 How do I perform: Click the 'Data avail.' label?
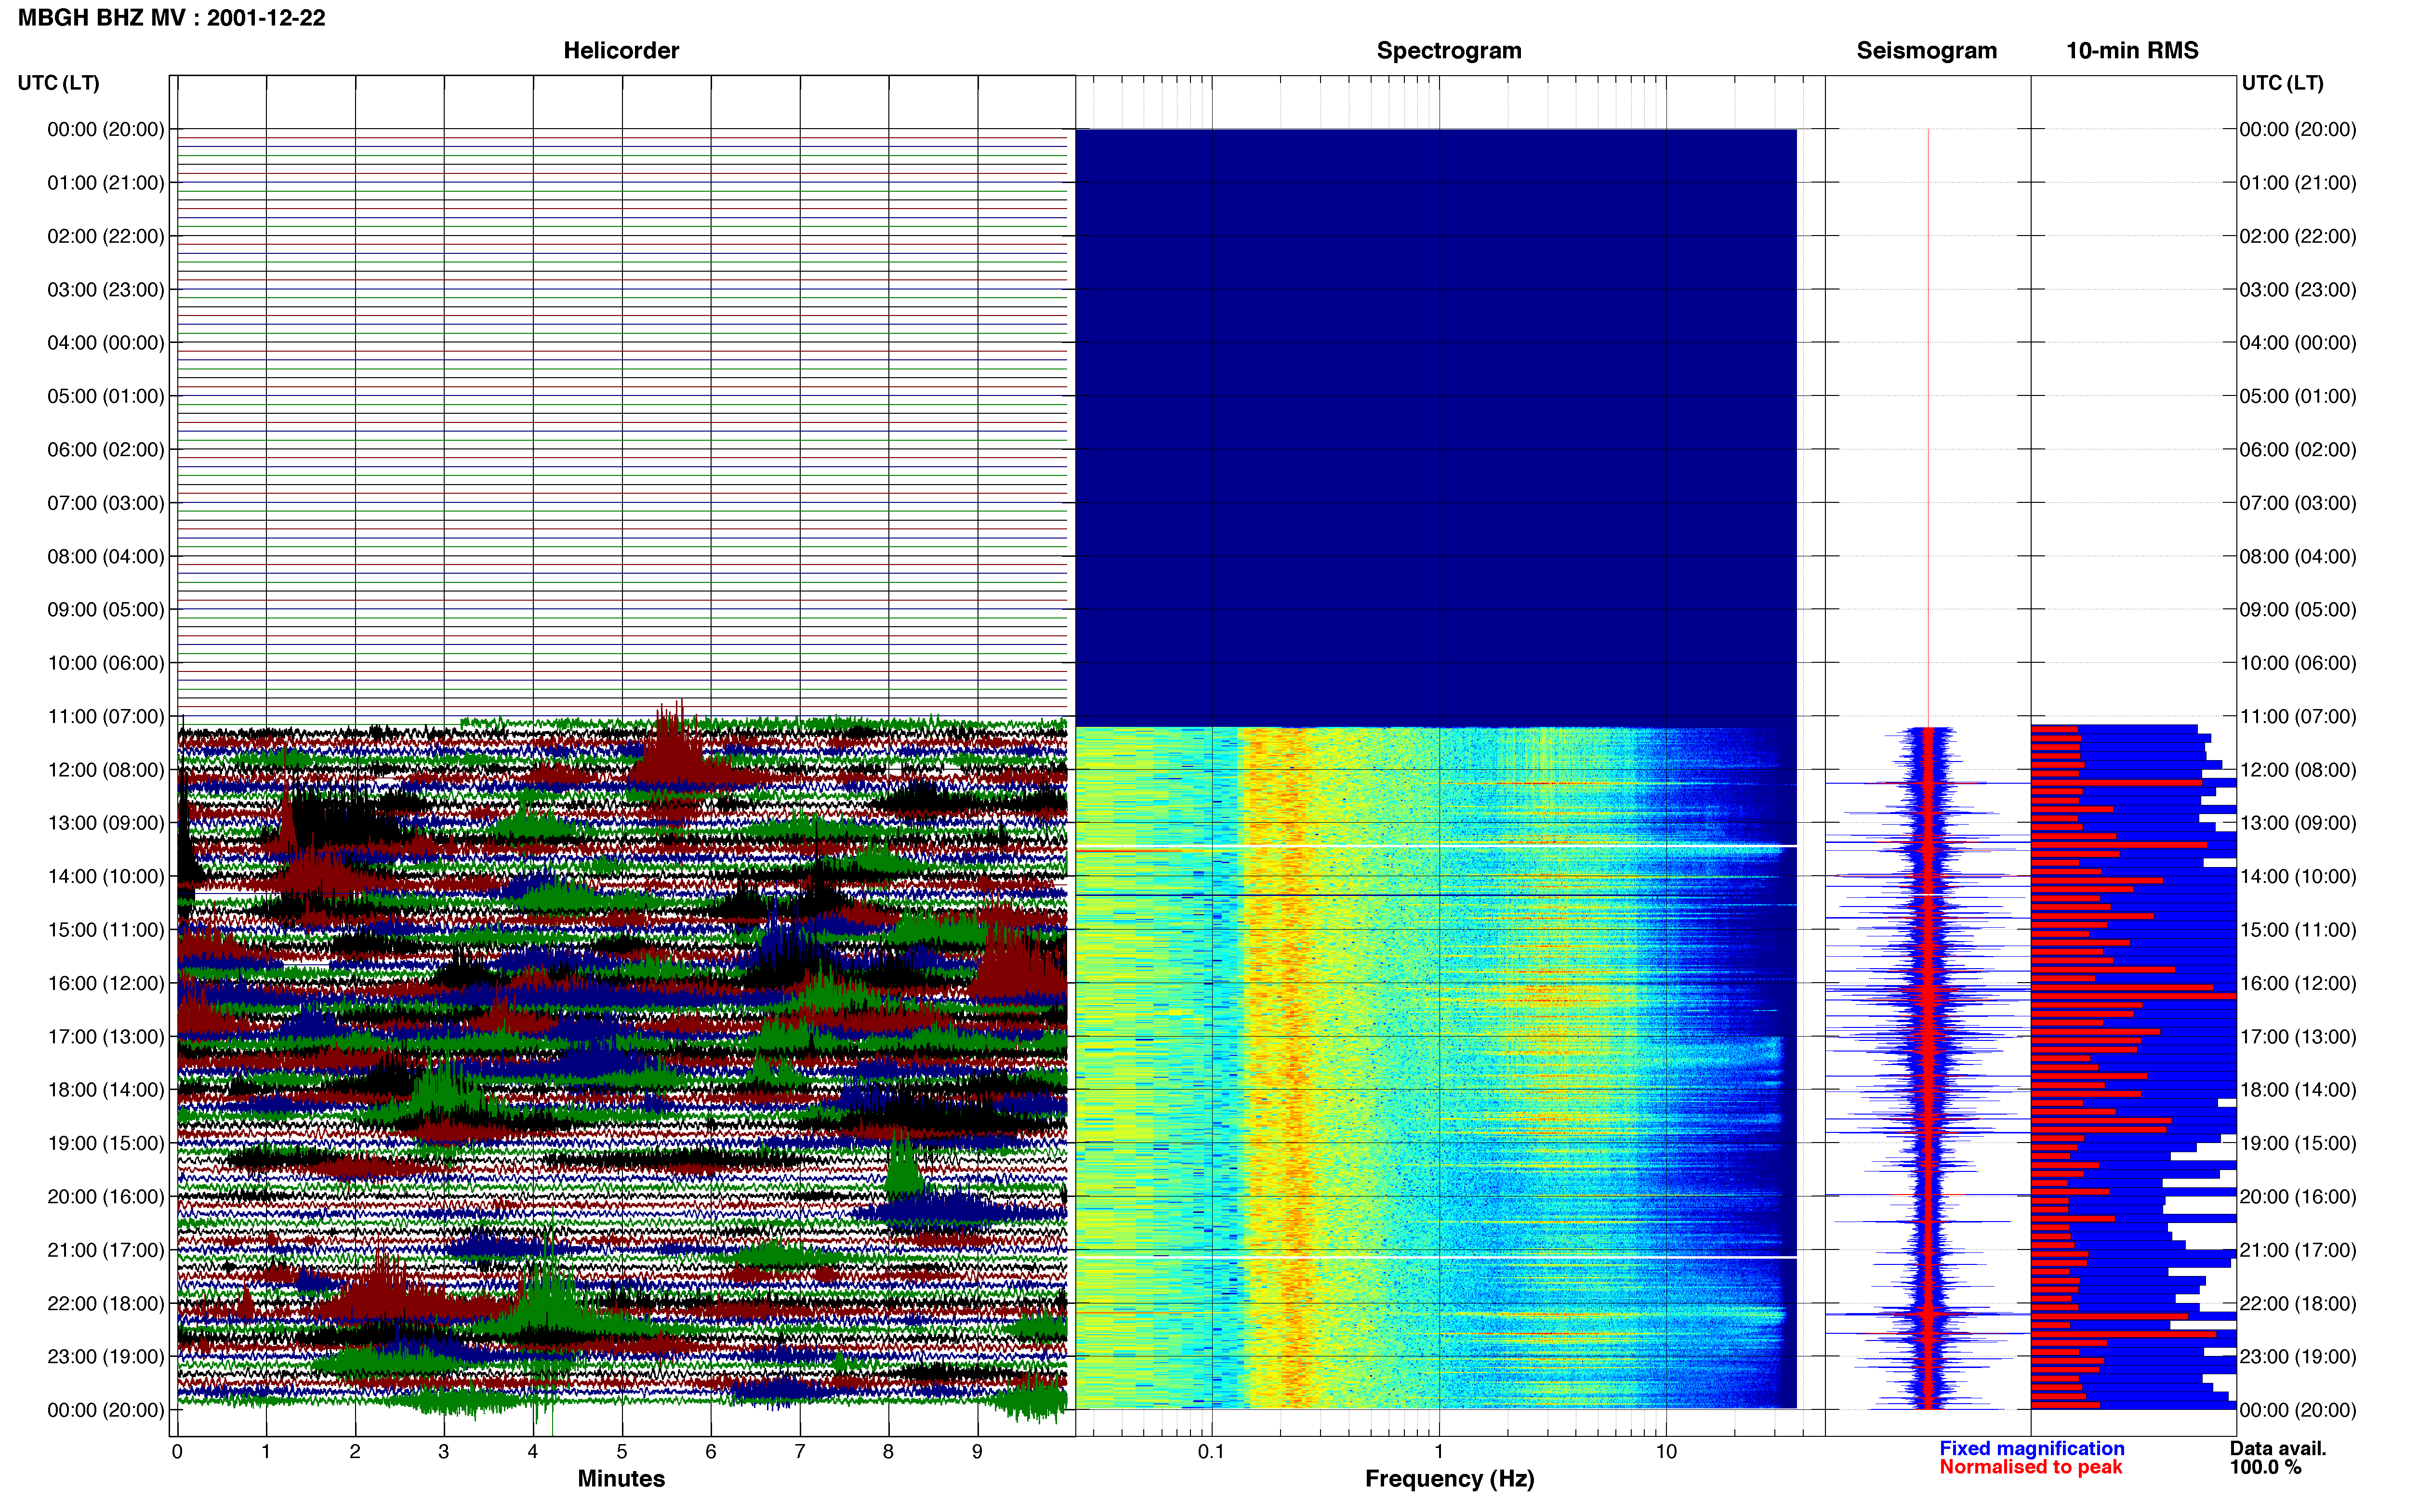pyautogui.click(x=2278, y=1449)
